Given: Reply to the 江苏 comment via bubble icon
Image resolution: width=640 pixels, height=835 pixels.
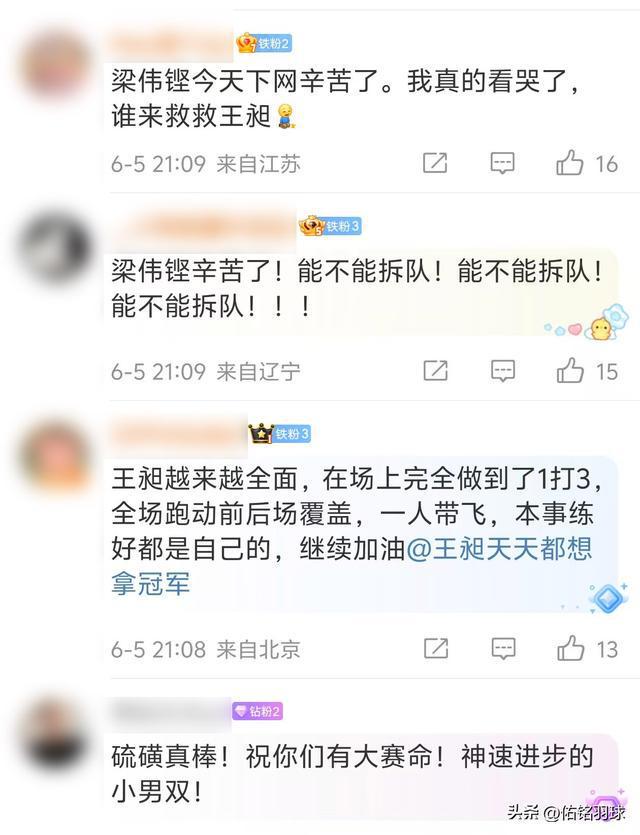Looking at the screenshot, I should 502,163.
